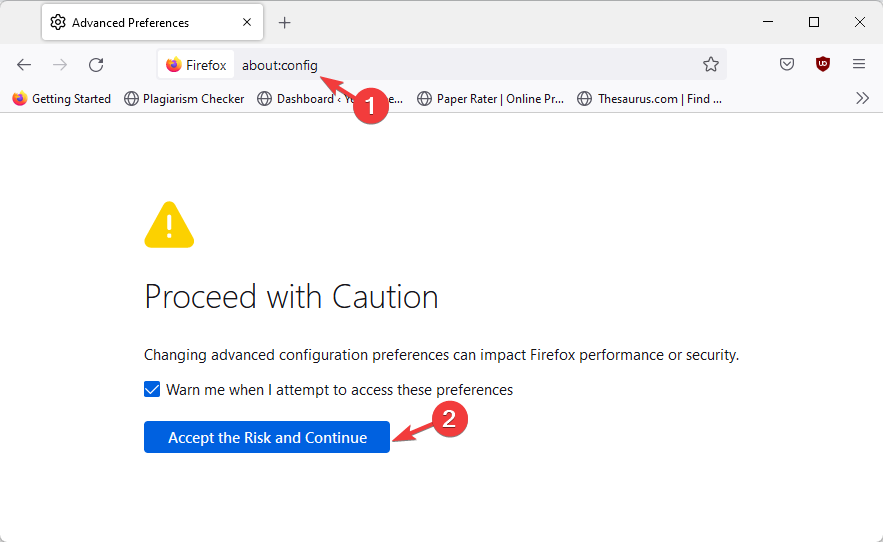883x542 pixels.
Task: Uncheck the Warn me when accessing preferences checkbox
Action: point(152,389)
